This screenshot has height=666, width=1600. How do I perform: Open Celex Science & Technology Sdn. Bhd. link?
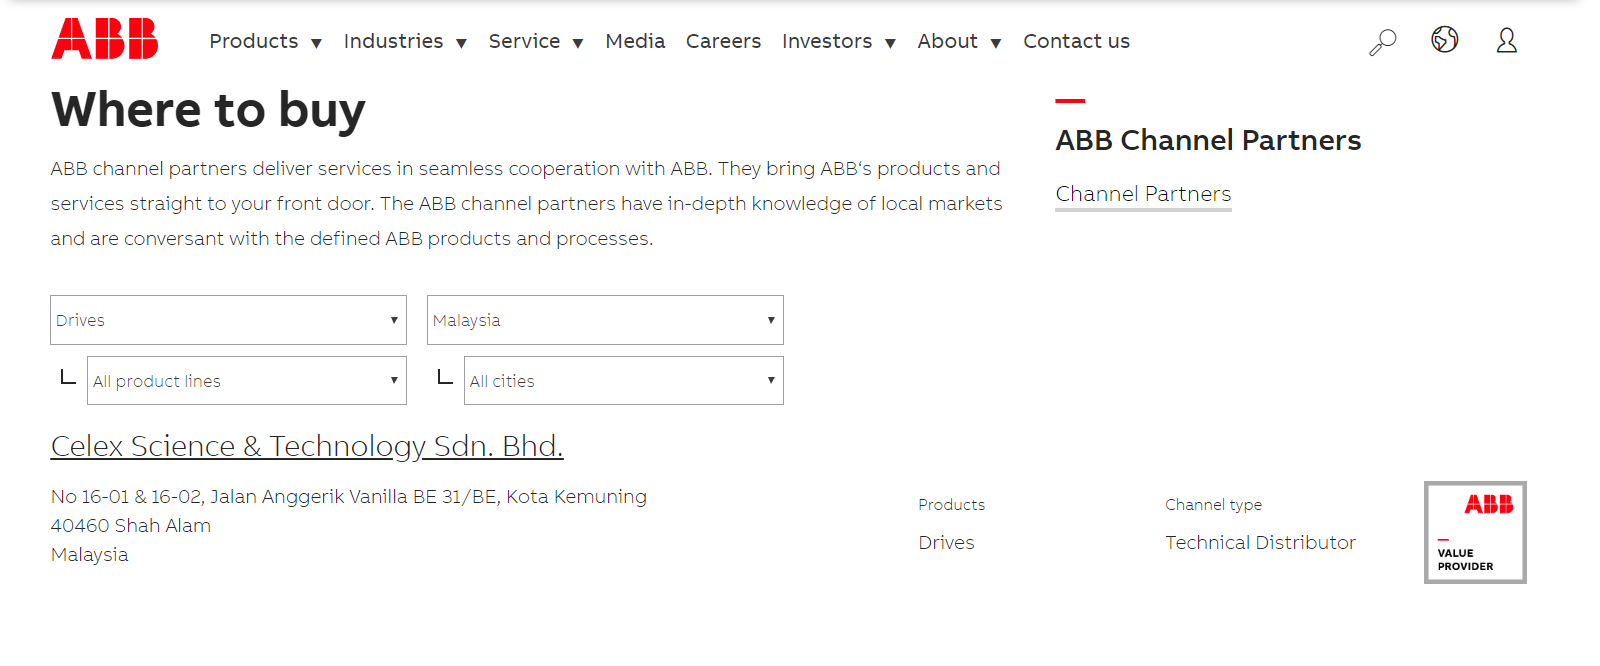tap(307, 446)
